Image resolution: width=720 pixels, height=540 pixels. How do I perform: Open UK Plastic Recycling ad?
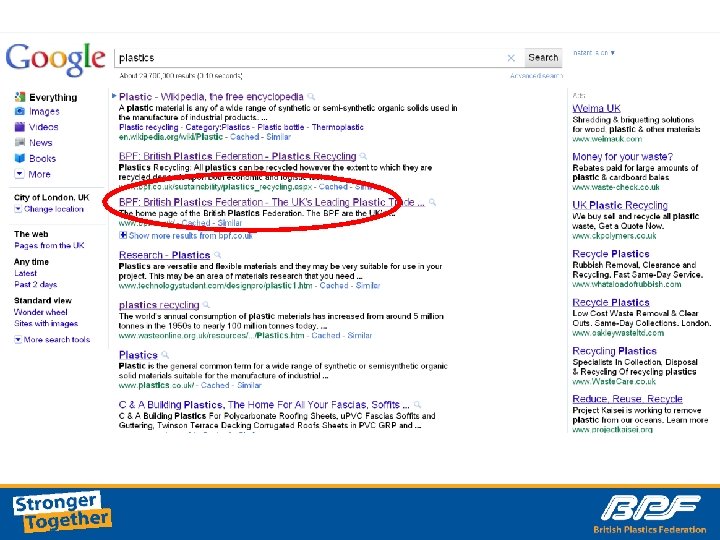click(619, 205)
